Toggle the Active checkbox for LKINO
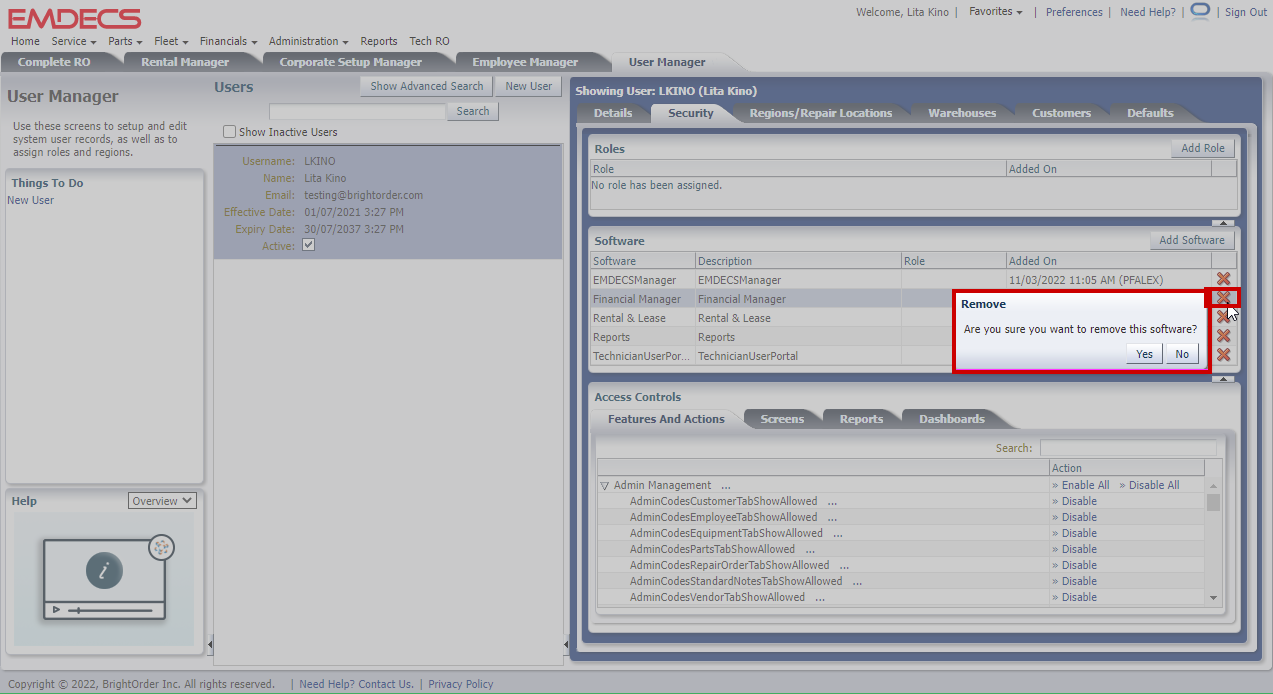This screenshot has height=694, width=1273. click(x=308, y=245)
